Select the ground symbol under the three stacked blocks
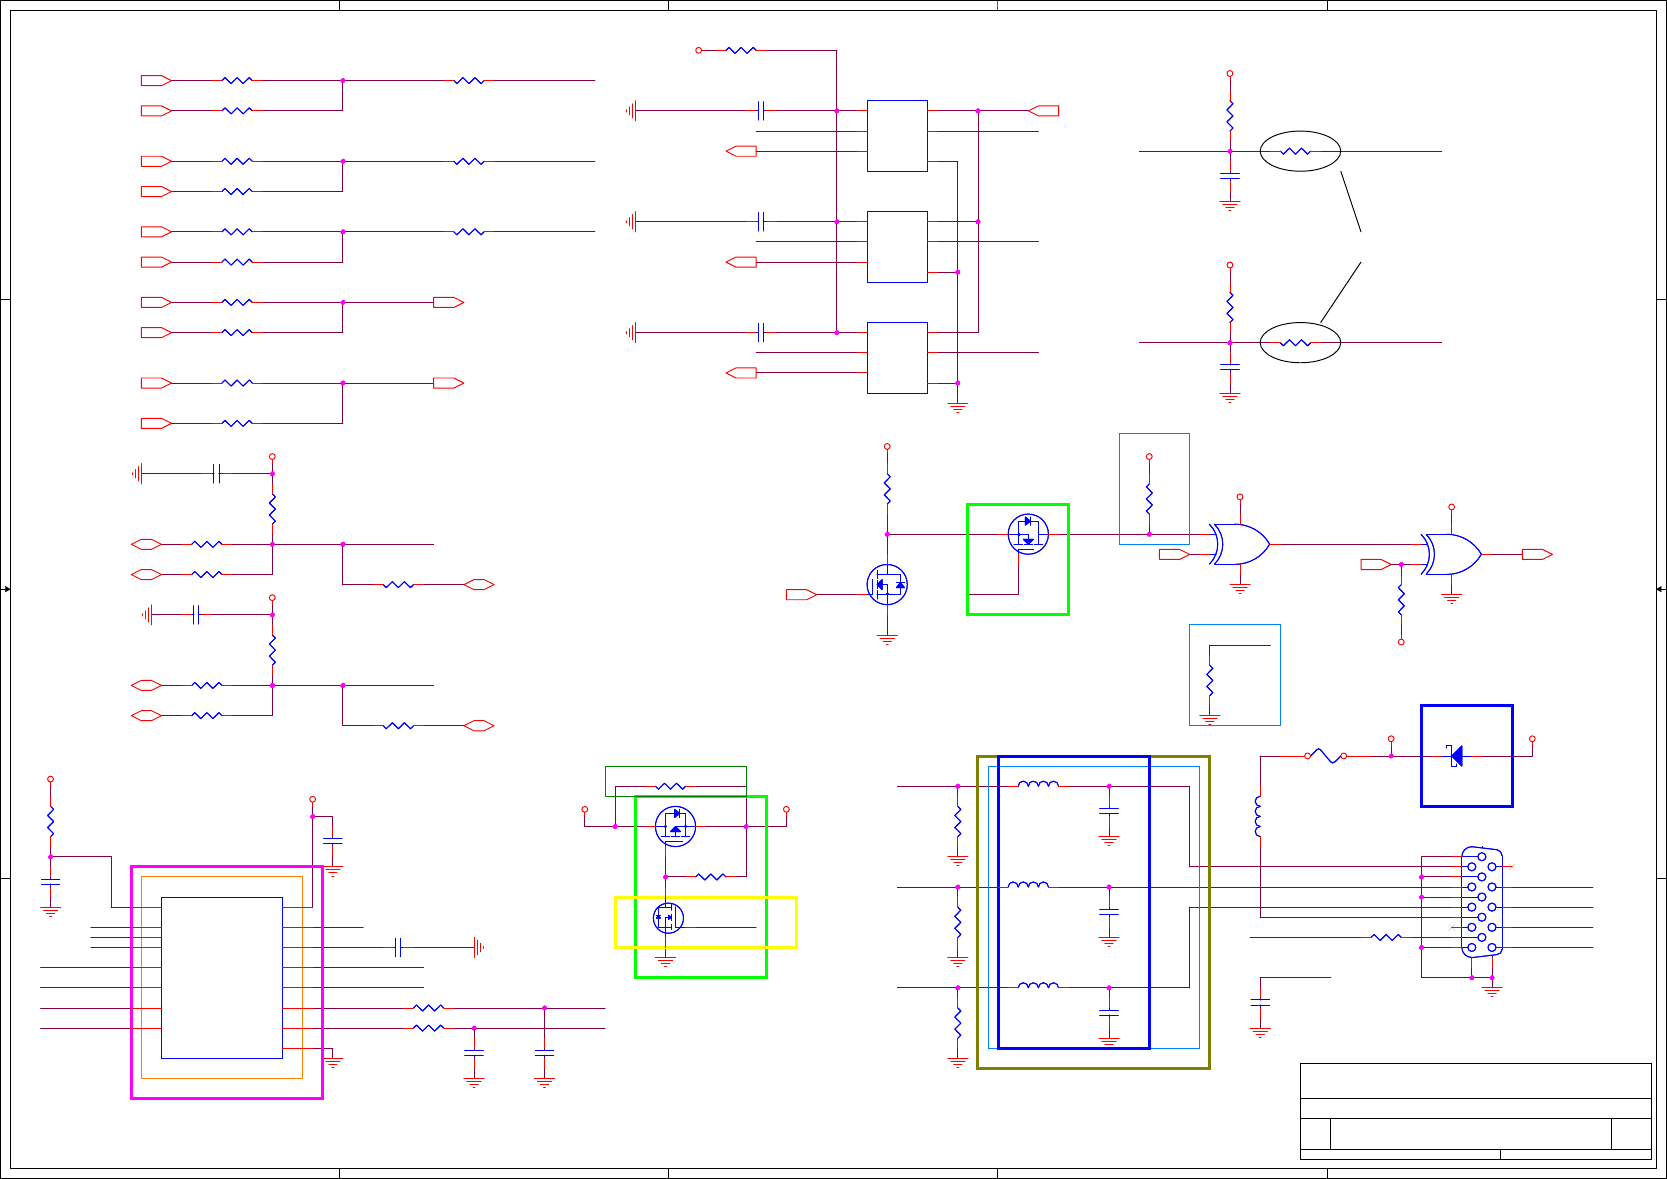The height and width of the screenshot is (1179, 1667). [x=957, y=408]
